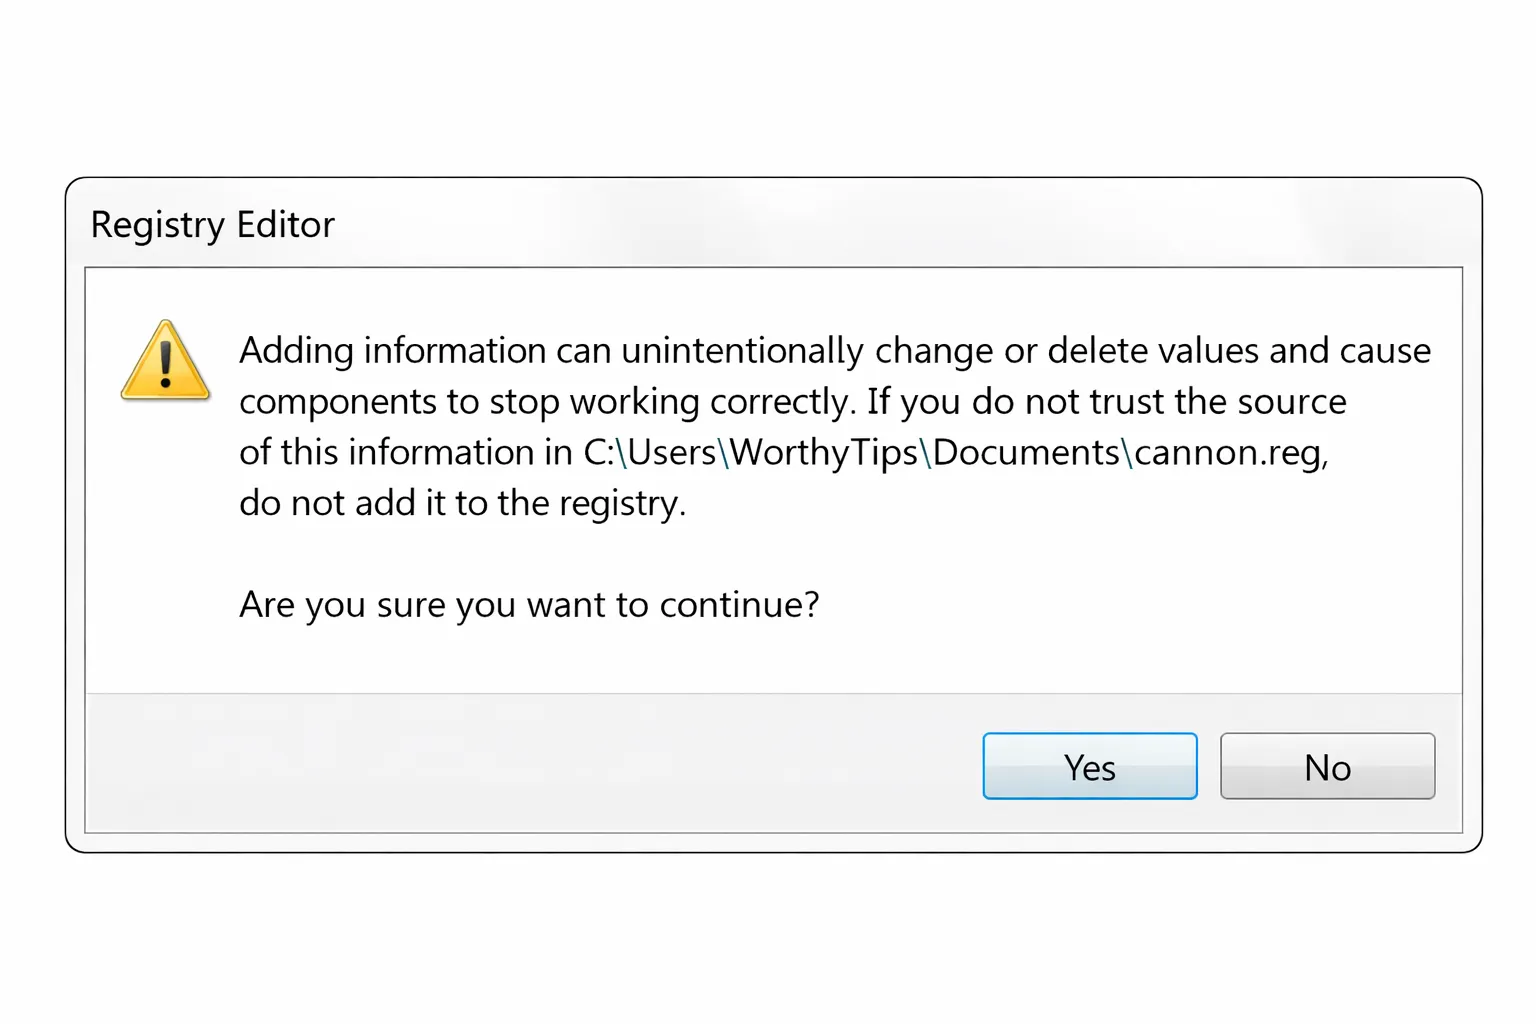Viewport: 1536px width, 1024px height.
Task: Click the Yes button to confirm
Action: tap(1089, 767)
